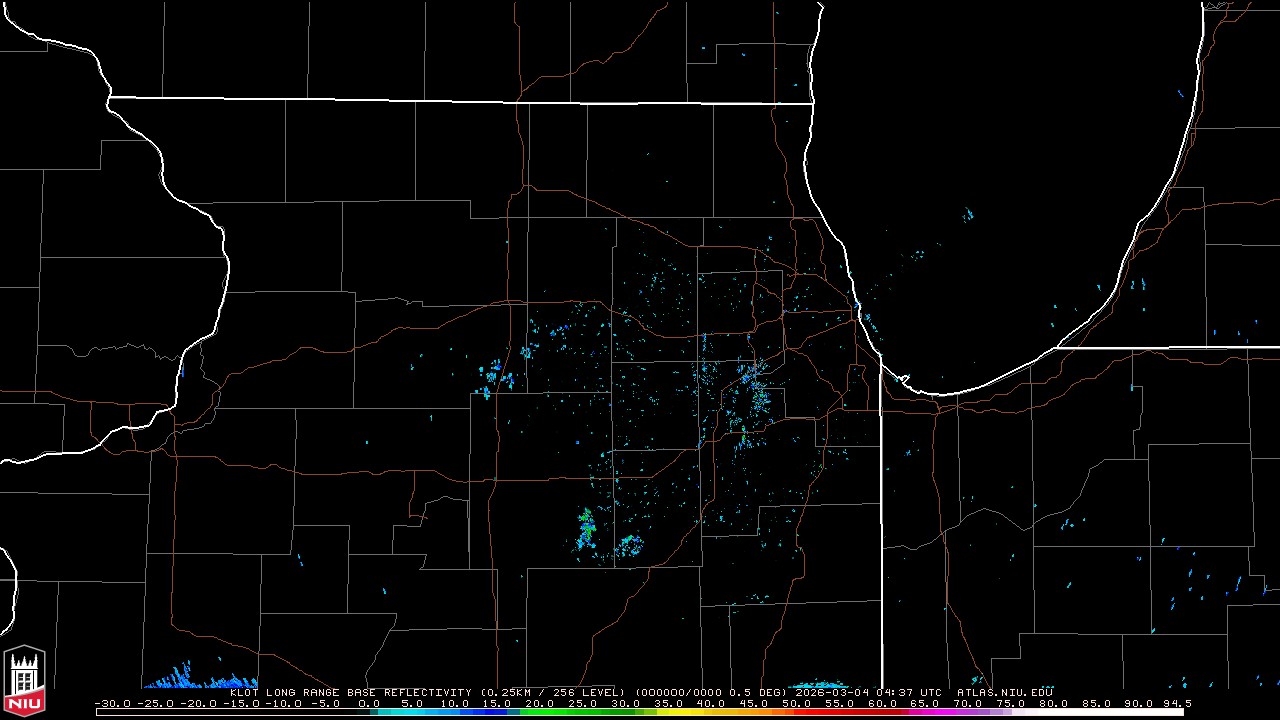This screenshot has height=720, width=1280.
Task: Click the KLOT Long Range Base Reflectivity title
Action: (350, 692)
